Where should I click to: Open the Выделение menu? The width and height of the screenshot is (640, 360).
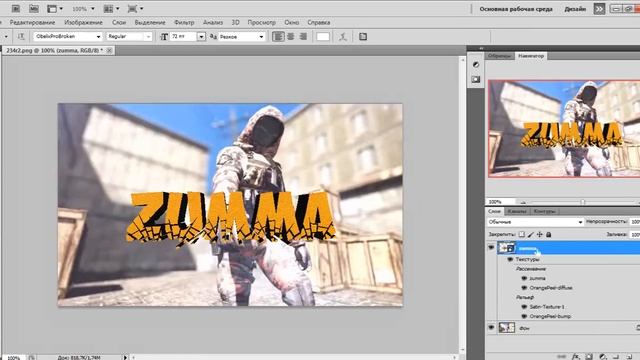click(x=150, y=22)
